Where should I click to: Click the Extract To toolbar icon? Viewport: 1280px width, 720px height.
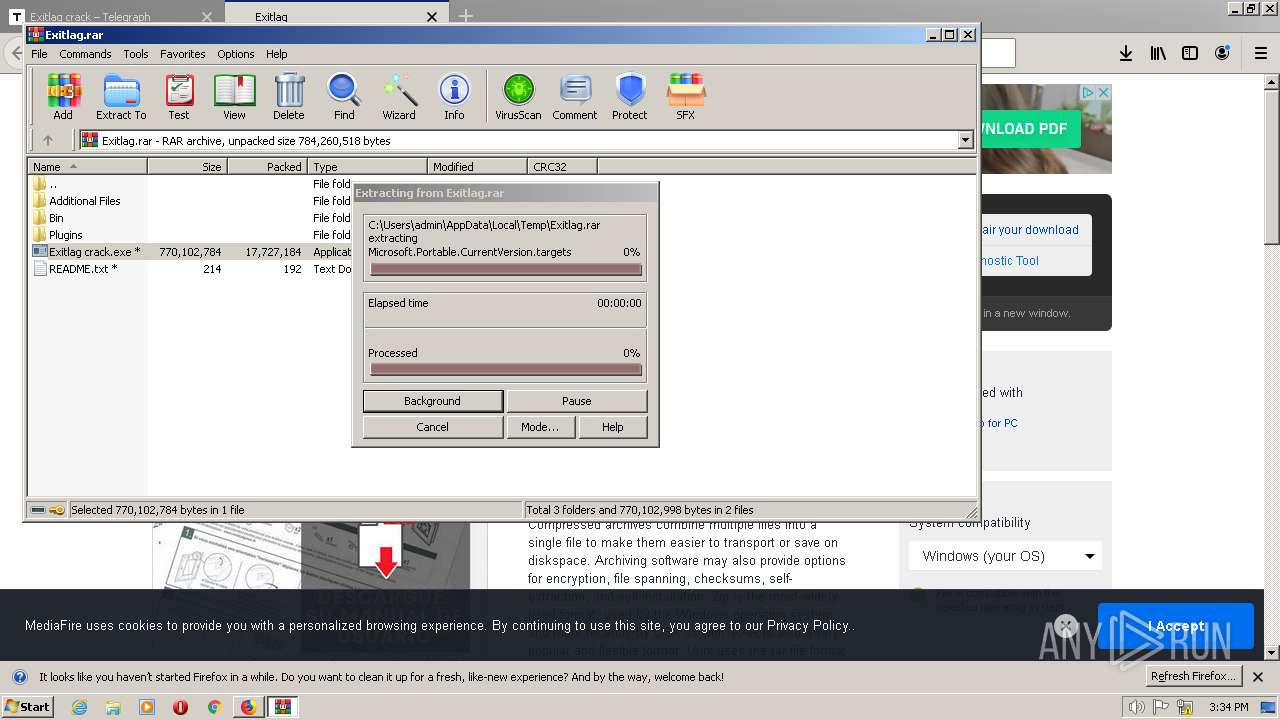121,97
